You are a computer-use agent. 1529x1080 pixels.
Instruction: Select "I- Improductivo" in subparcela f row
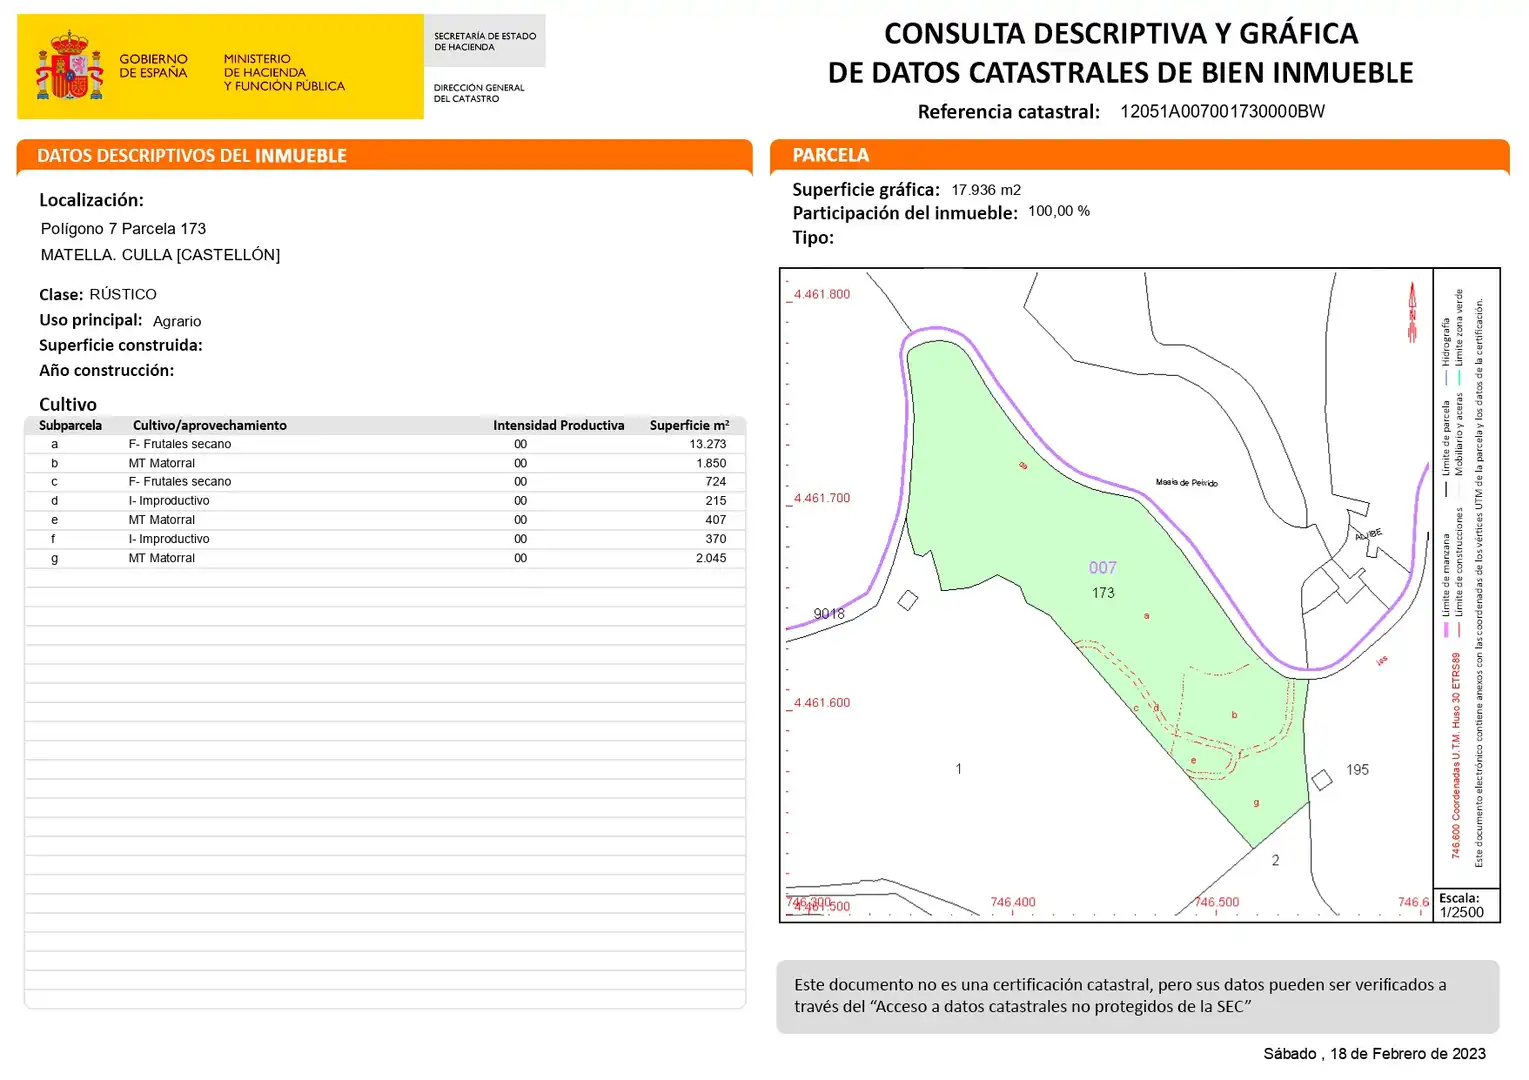pos(169,539)
